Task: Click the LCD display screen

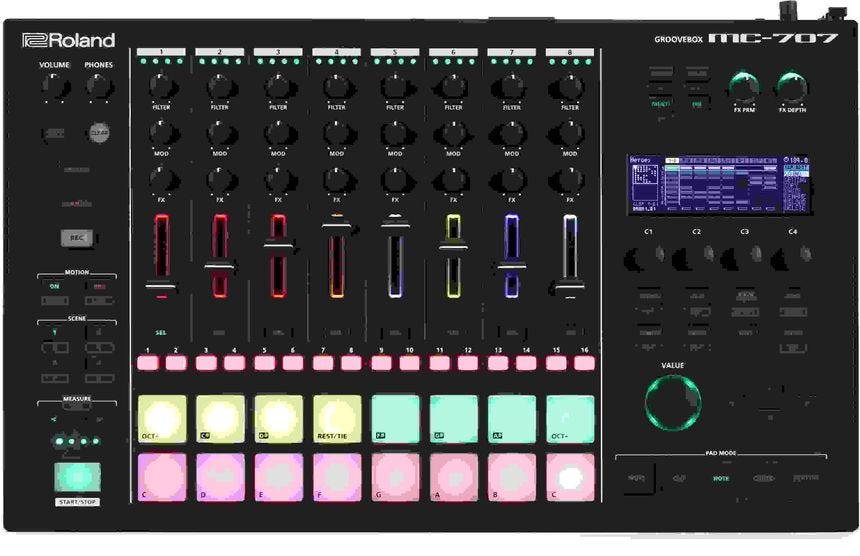Action: (x=719, y=185)
